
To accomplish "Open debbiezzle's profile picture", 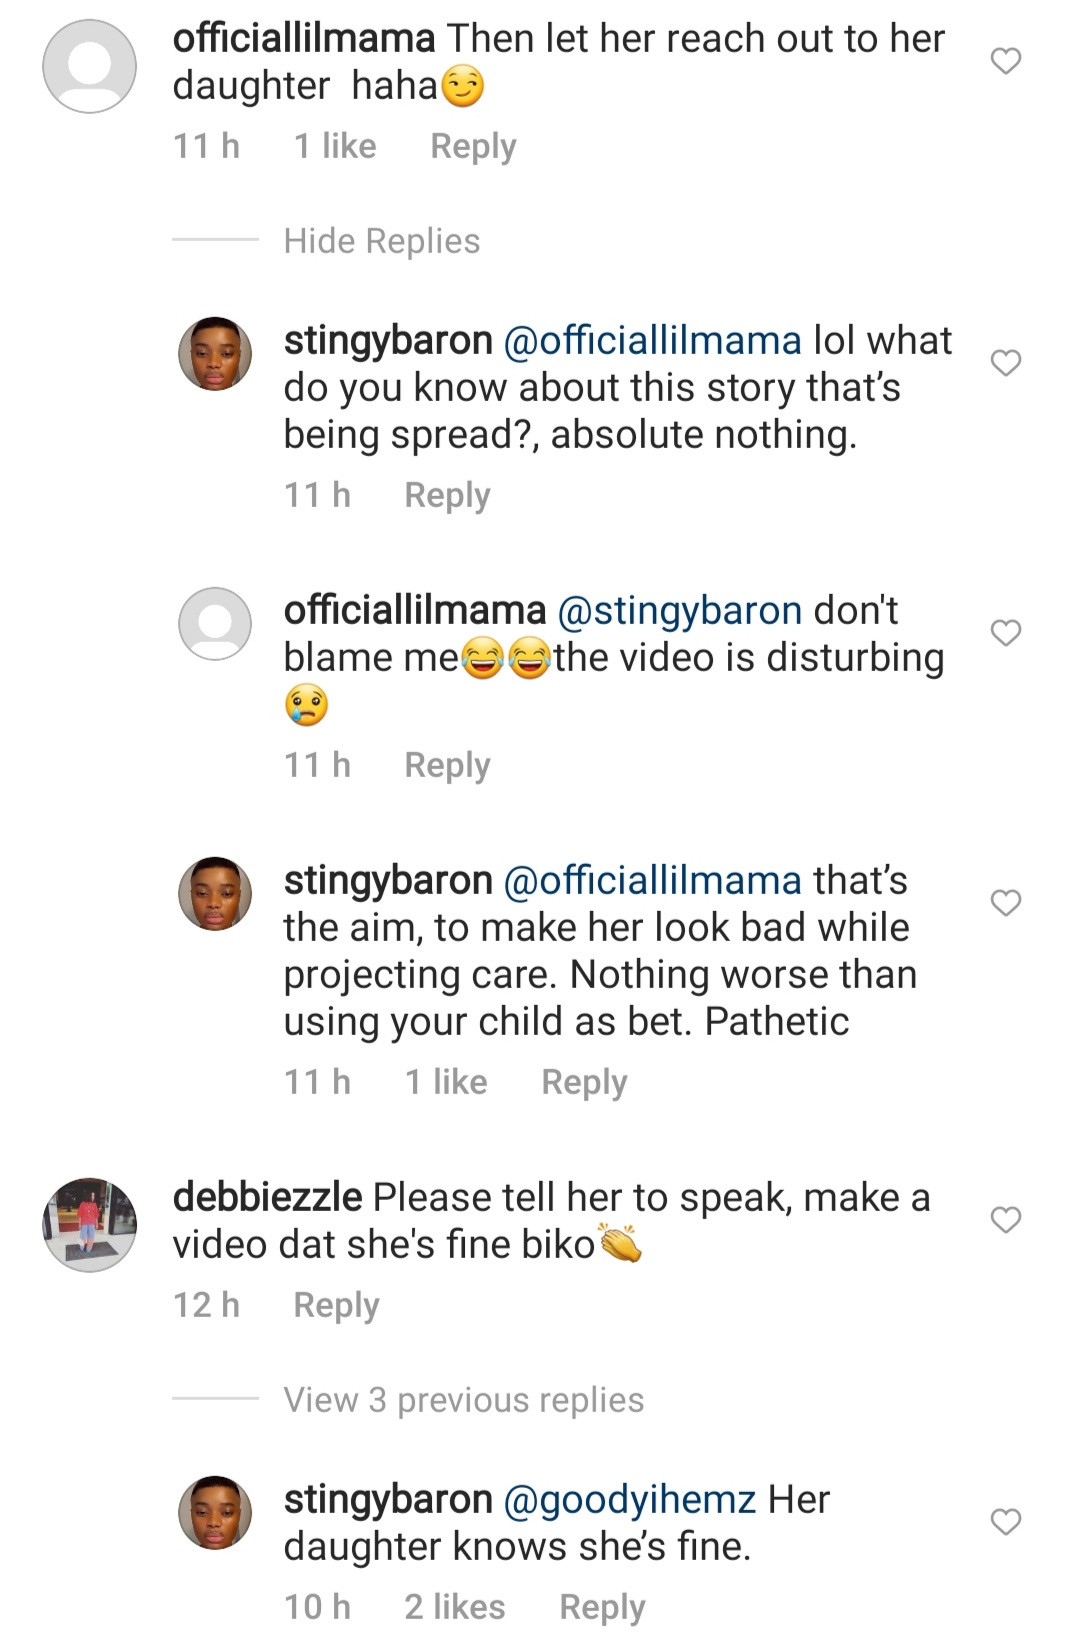I will click(x=90, y=1224).
